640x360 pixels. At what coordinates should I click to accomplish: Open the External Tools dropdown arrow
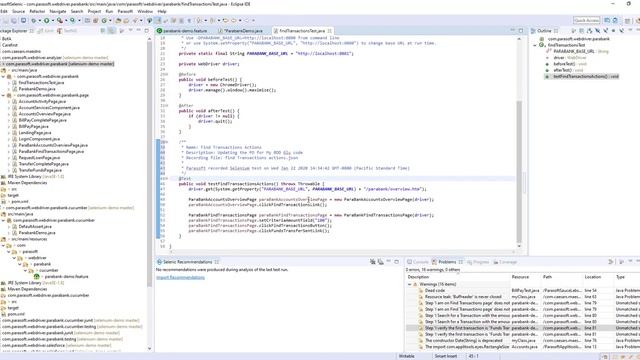pos(66,20)
